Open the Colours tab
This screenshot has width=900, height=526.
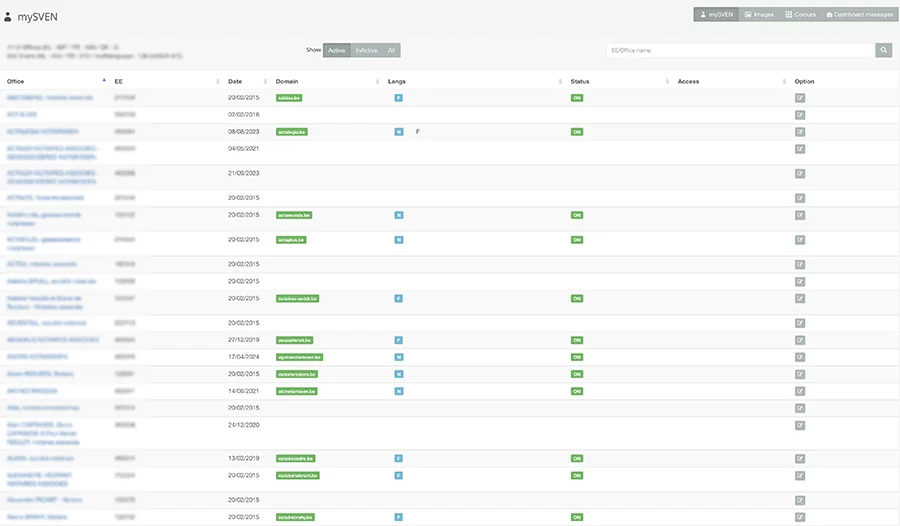click(800, 14)
